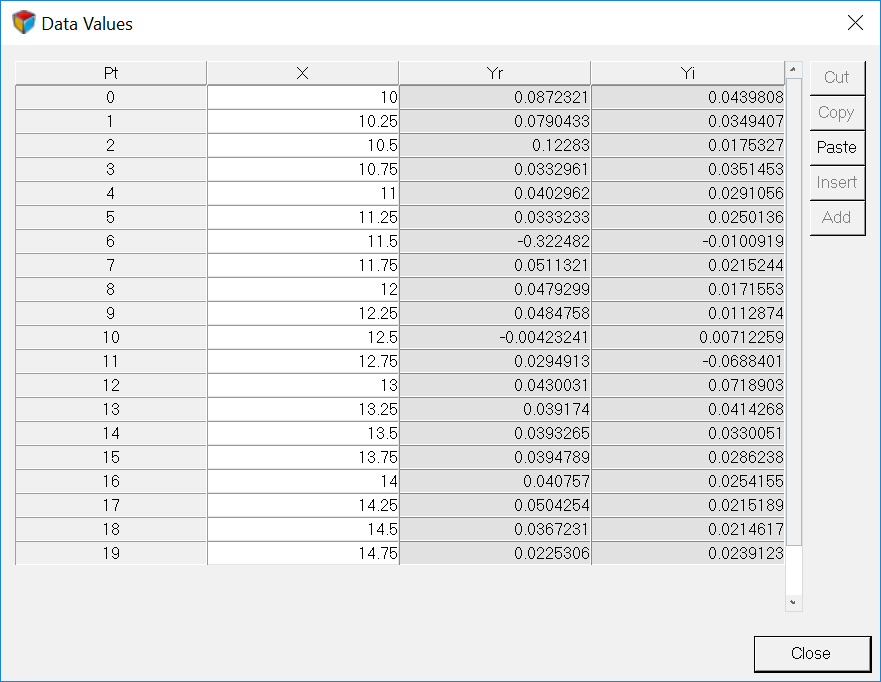
Task: Click Yi value -0.0688401
Action: click(688, 361)
